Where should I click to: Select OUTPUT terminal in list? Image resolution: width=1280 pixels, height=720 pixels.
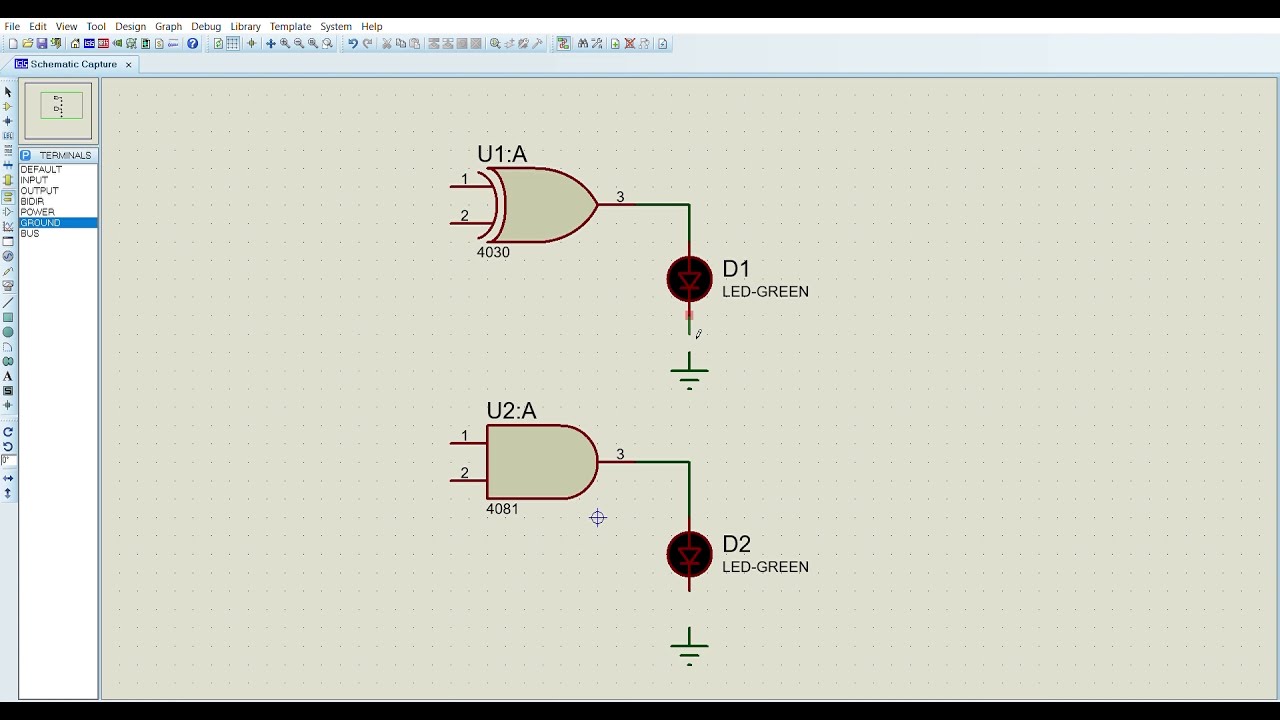[58, 191]
